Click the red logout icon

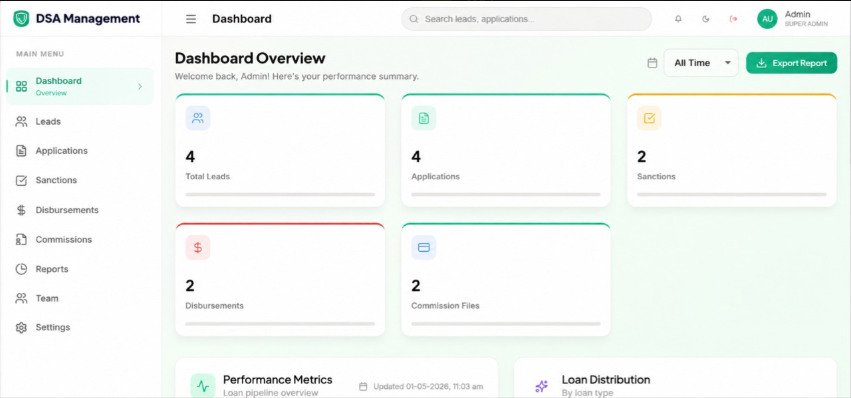[x=733, y=19]
